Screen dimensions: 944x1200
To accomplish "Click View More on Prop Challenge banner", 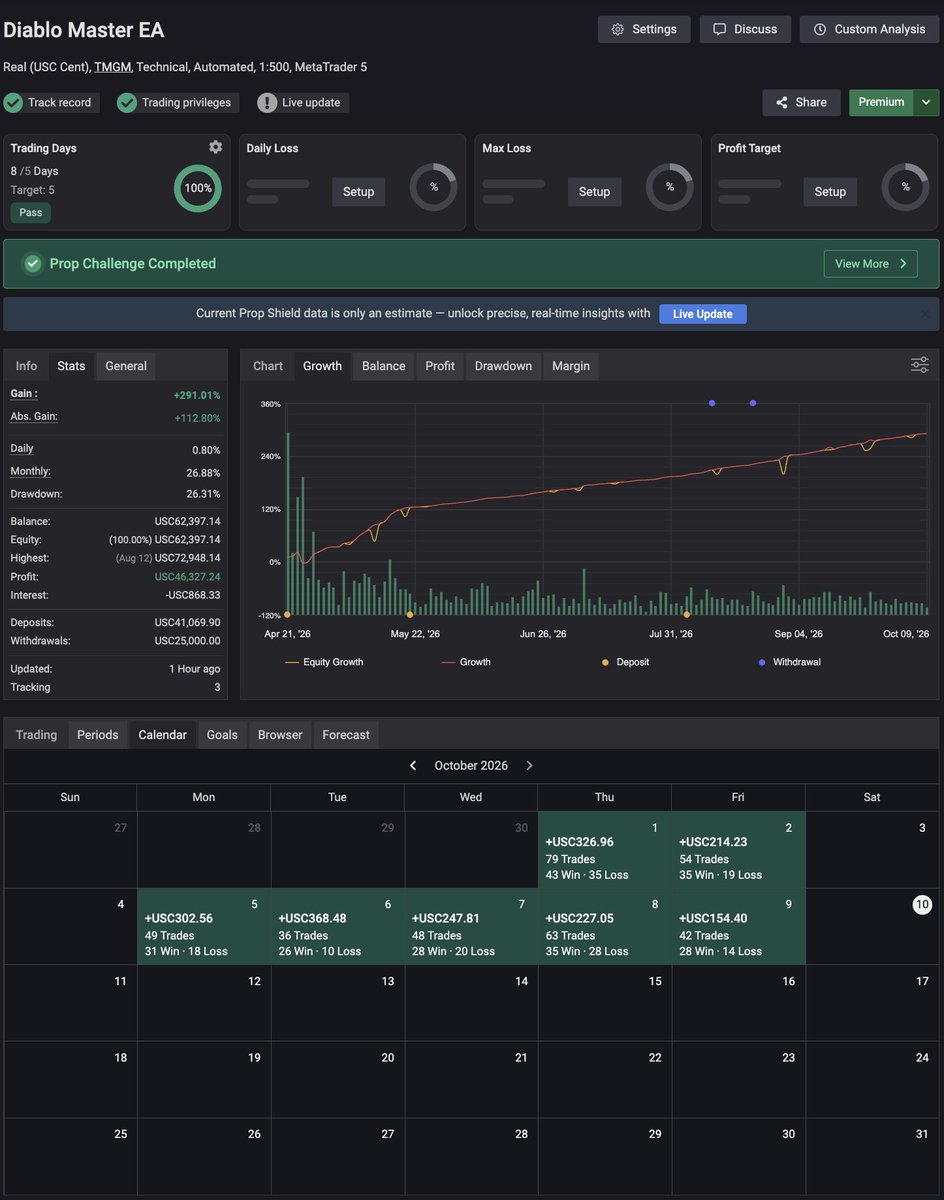I will tap(871, 264).
